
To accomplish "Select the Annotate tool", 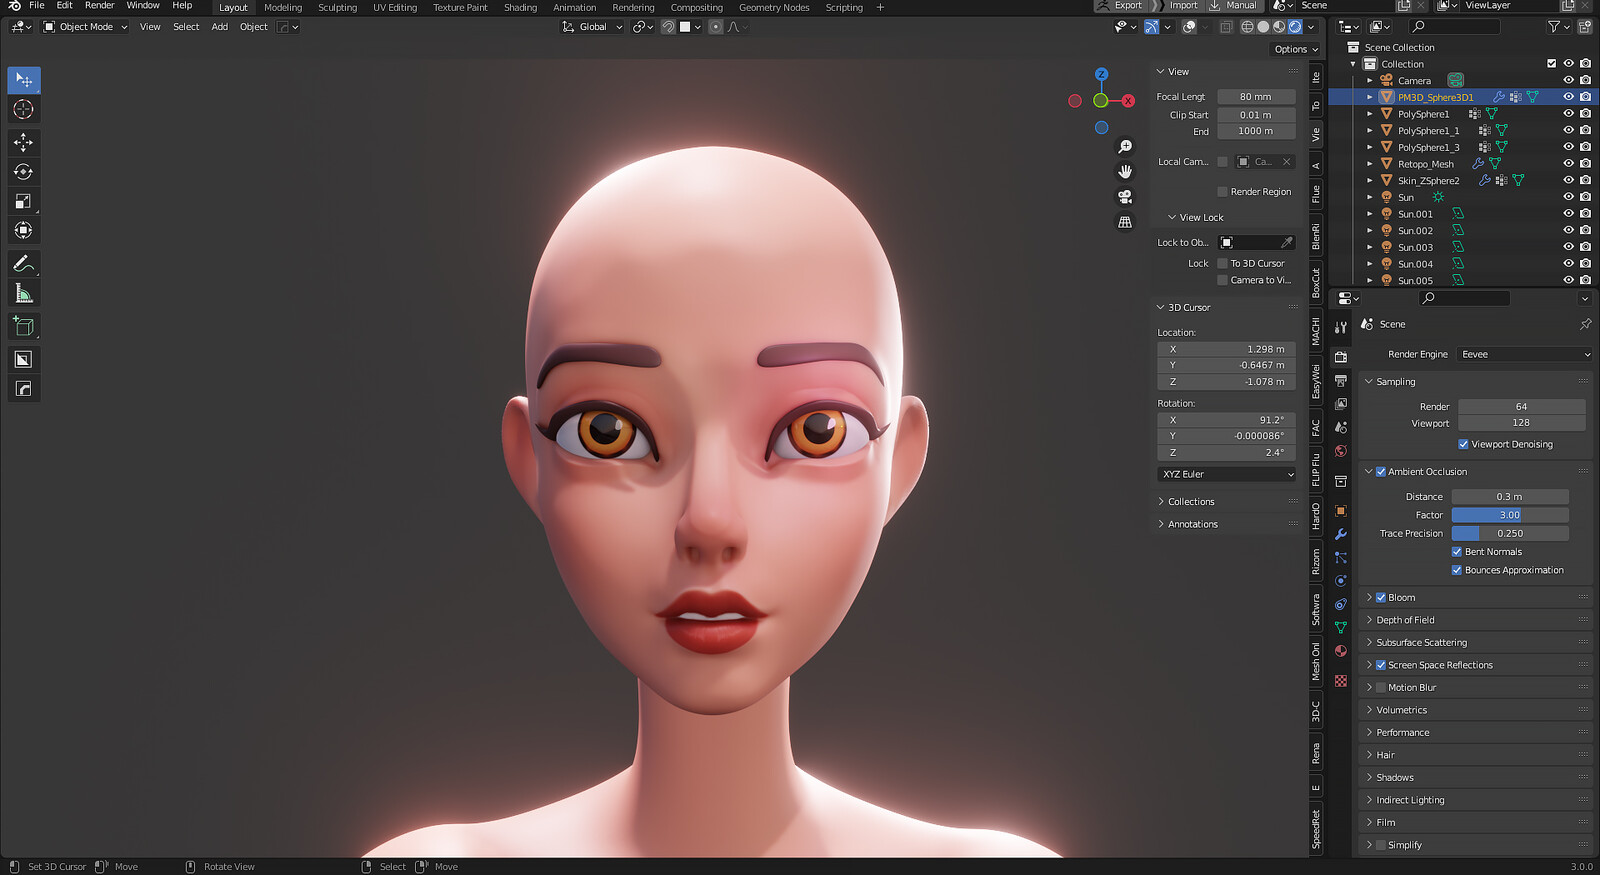I will 24,264.
